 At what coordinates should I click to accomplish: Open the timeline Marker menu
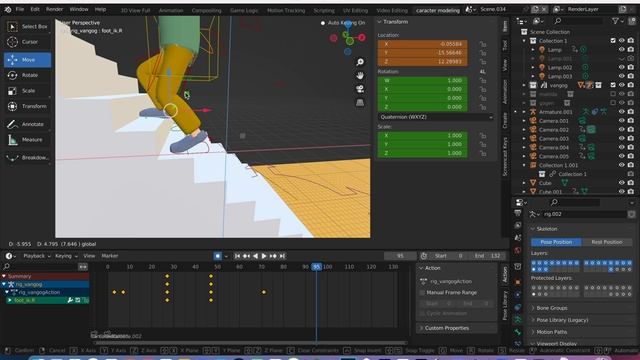pyautogui.click(x=110, y=256)
